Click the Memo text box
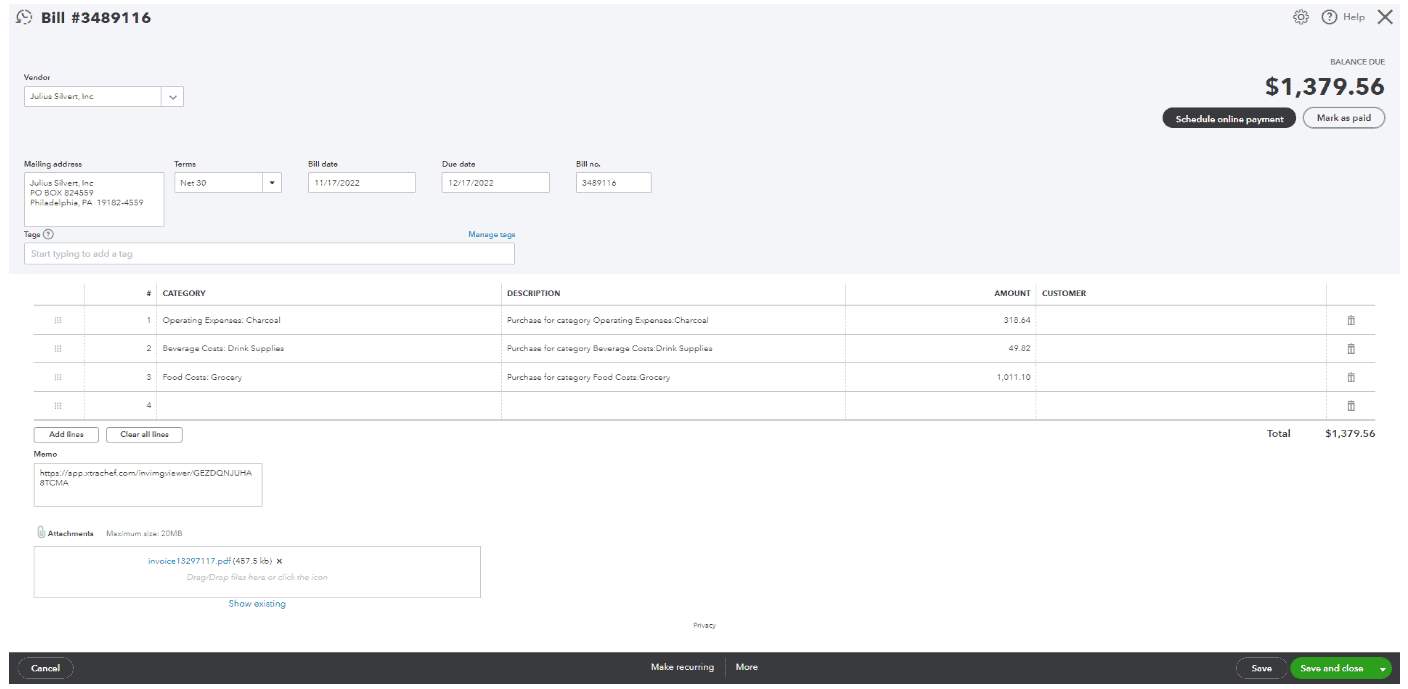1408x689 pixels. (x=148, y=484)
